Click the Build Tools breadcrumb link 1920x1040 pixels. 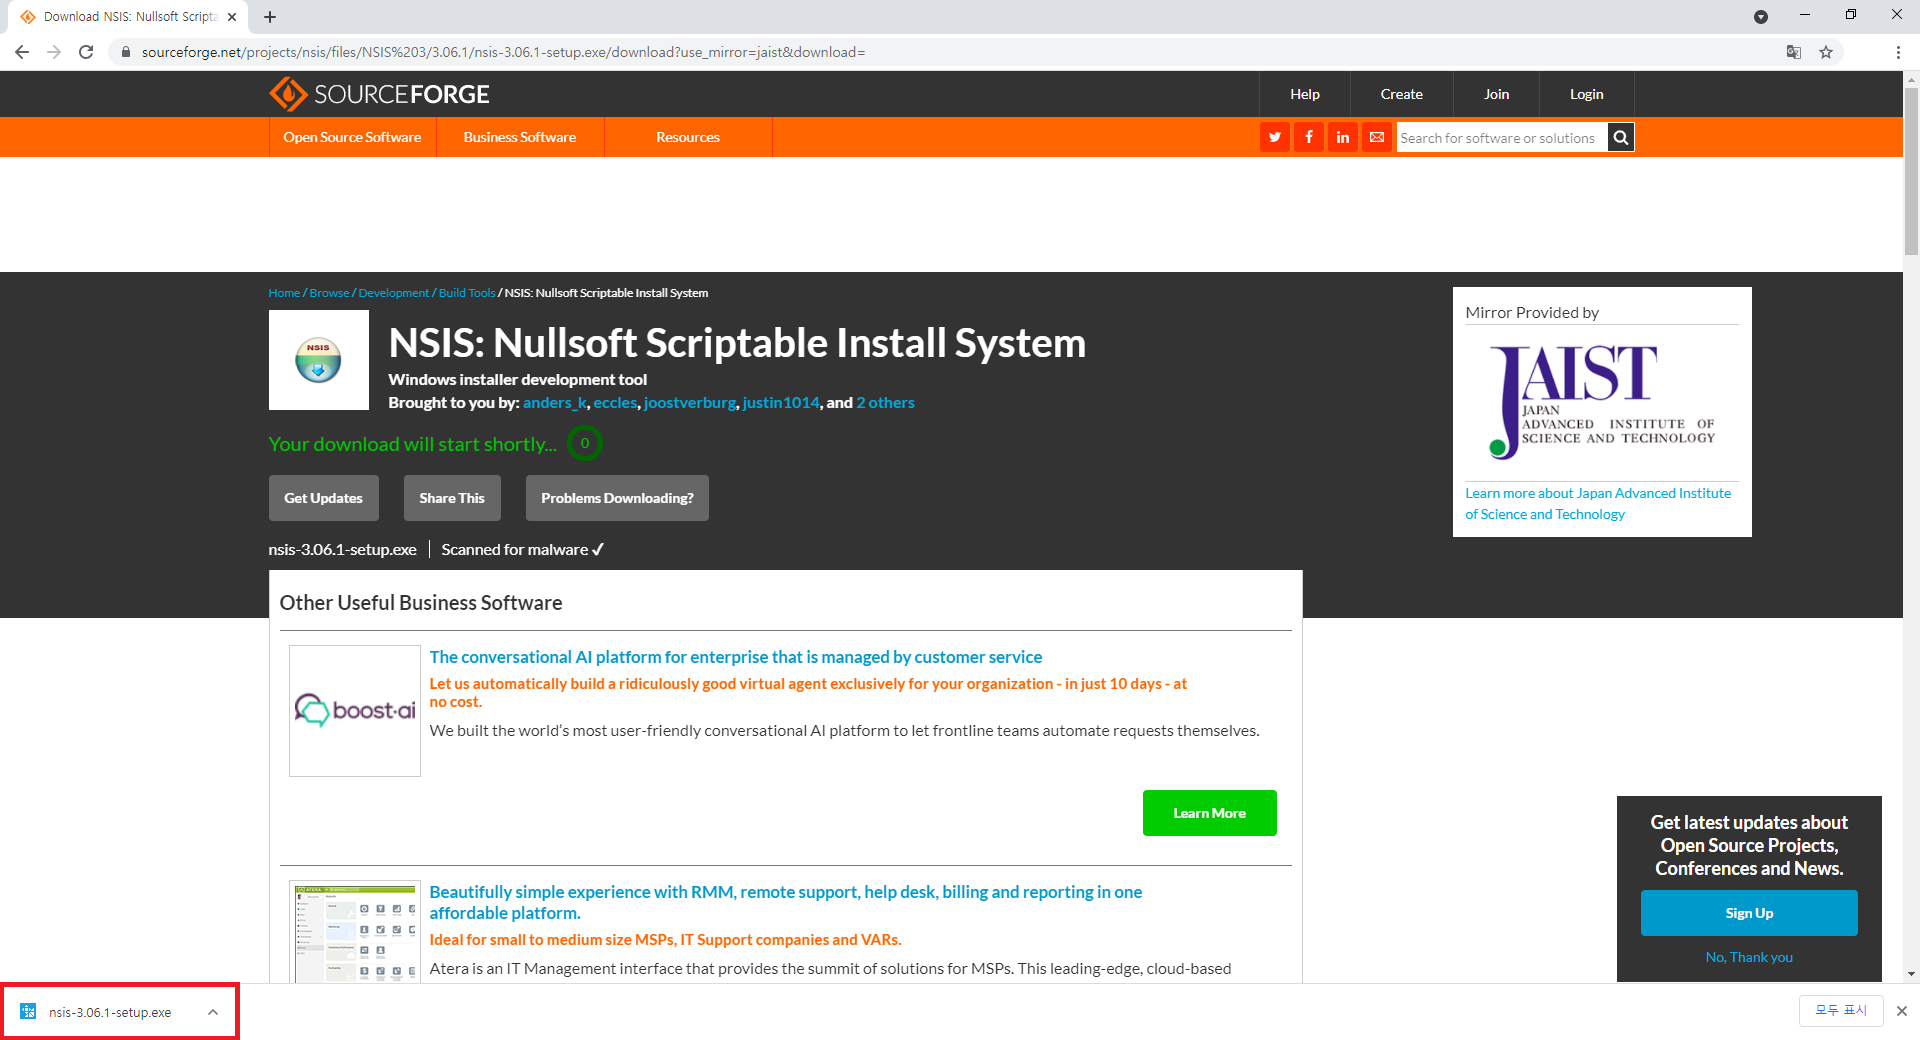[467, 293]
